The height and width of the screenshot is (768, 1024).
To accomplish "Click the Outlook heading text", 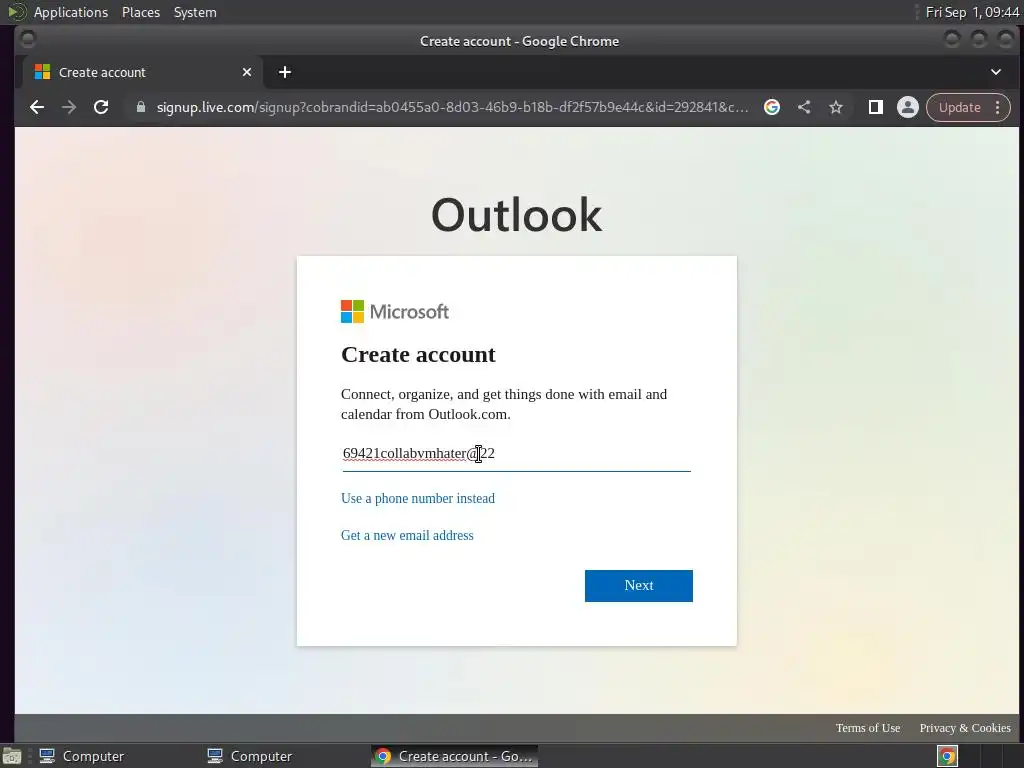I will click(517, 215).
